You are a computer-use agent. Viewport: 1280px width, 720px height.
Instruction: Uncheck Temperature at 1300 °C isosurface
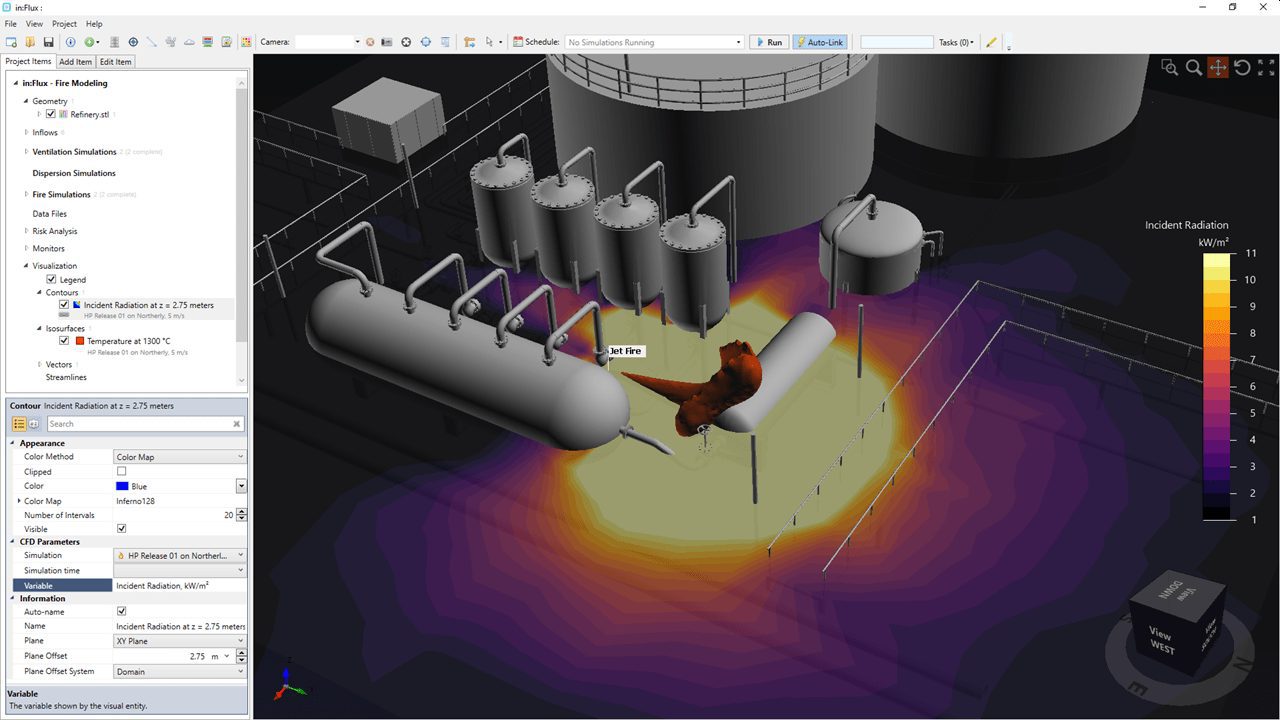click(x=64, y=341)
